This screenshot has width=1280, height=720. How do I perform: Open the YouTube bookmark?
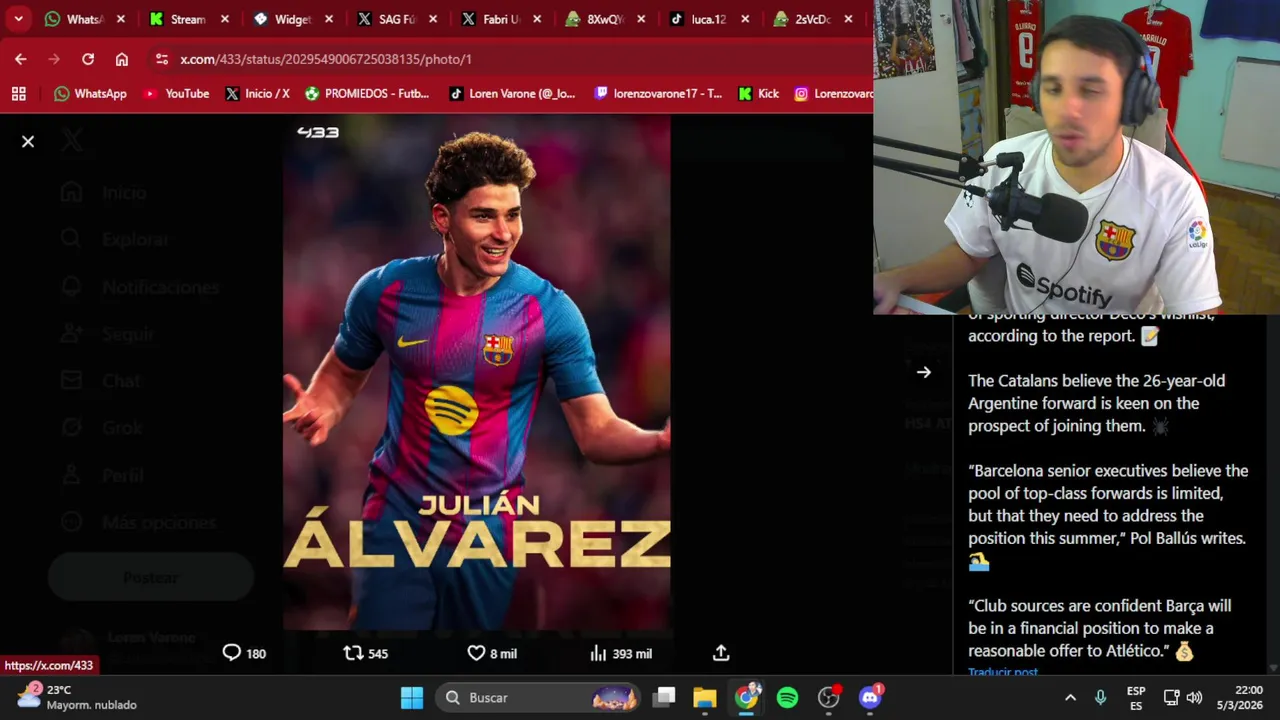(176, 93)
